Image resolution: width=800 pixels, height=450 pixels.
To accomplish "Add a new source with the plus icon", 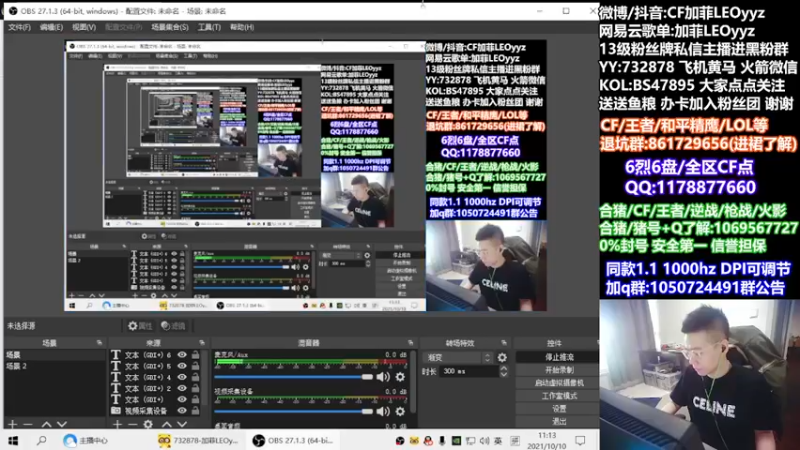I will tap(117, 424).
